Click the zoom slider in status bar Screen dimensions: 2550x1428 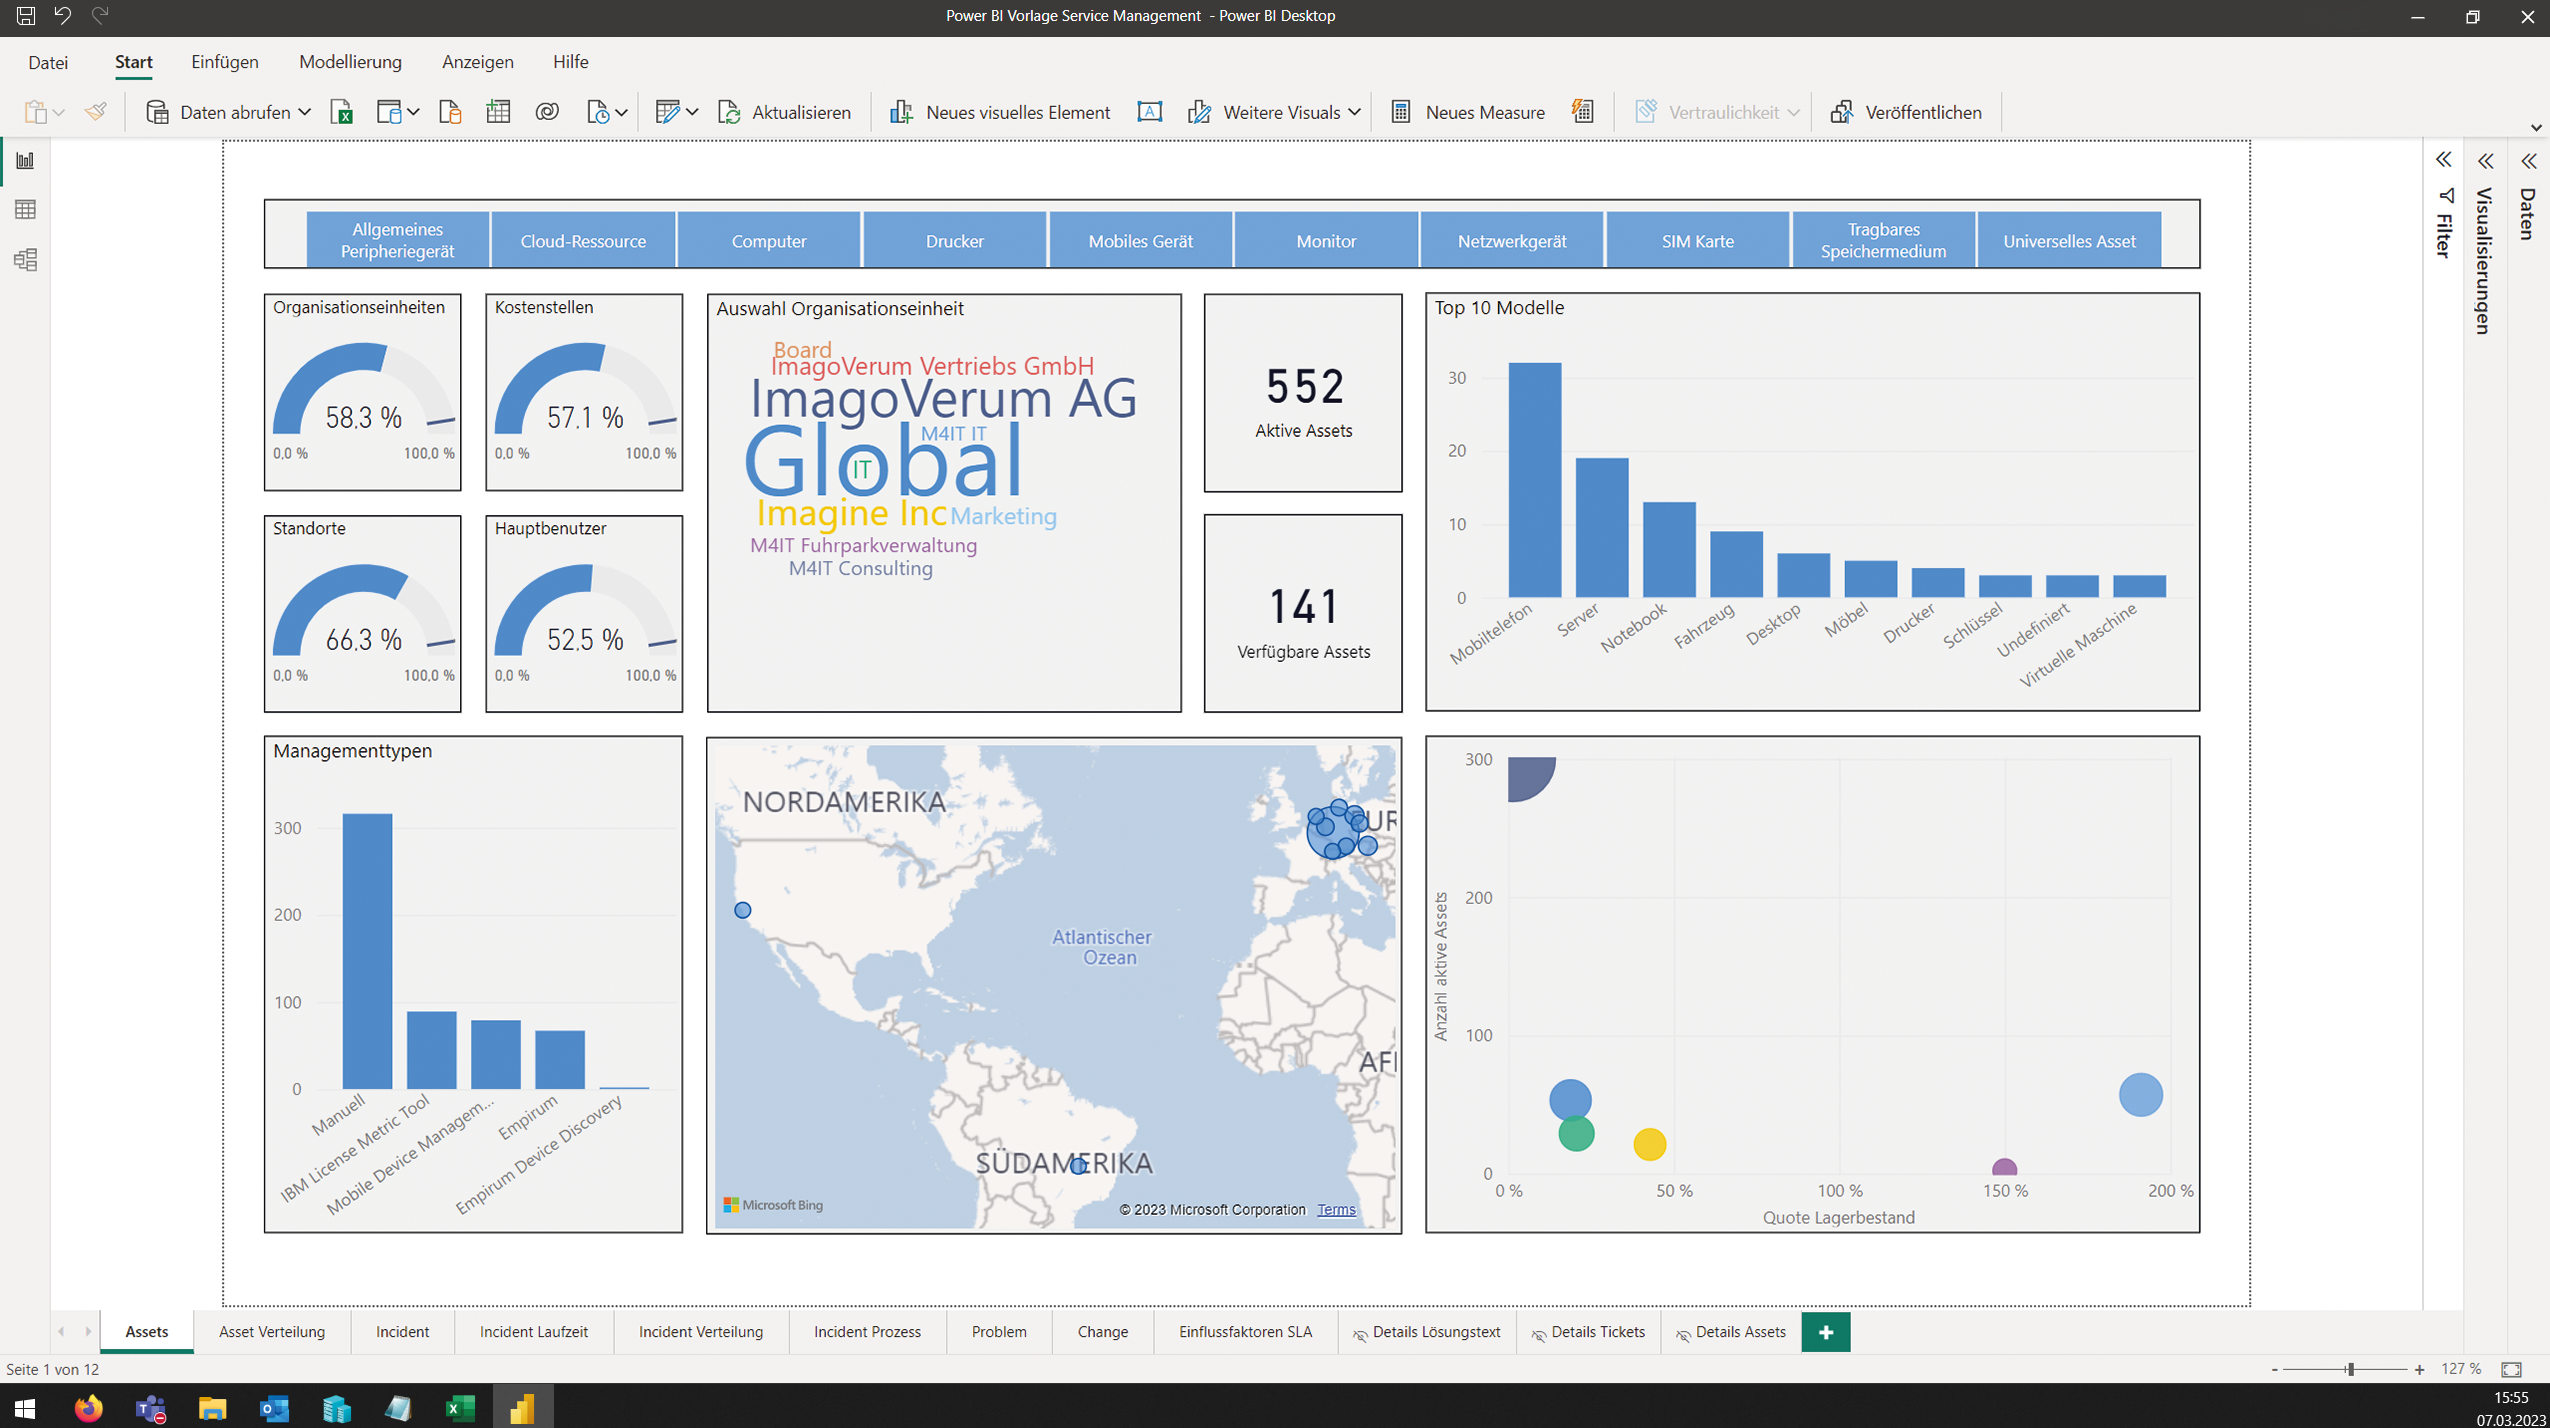pos(2350,1369)
